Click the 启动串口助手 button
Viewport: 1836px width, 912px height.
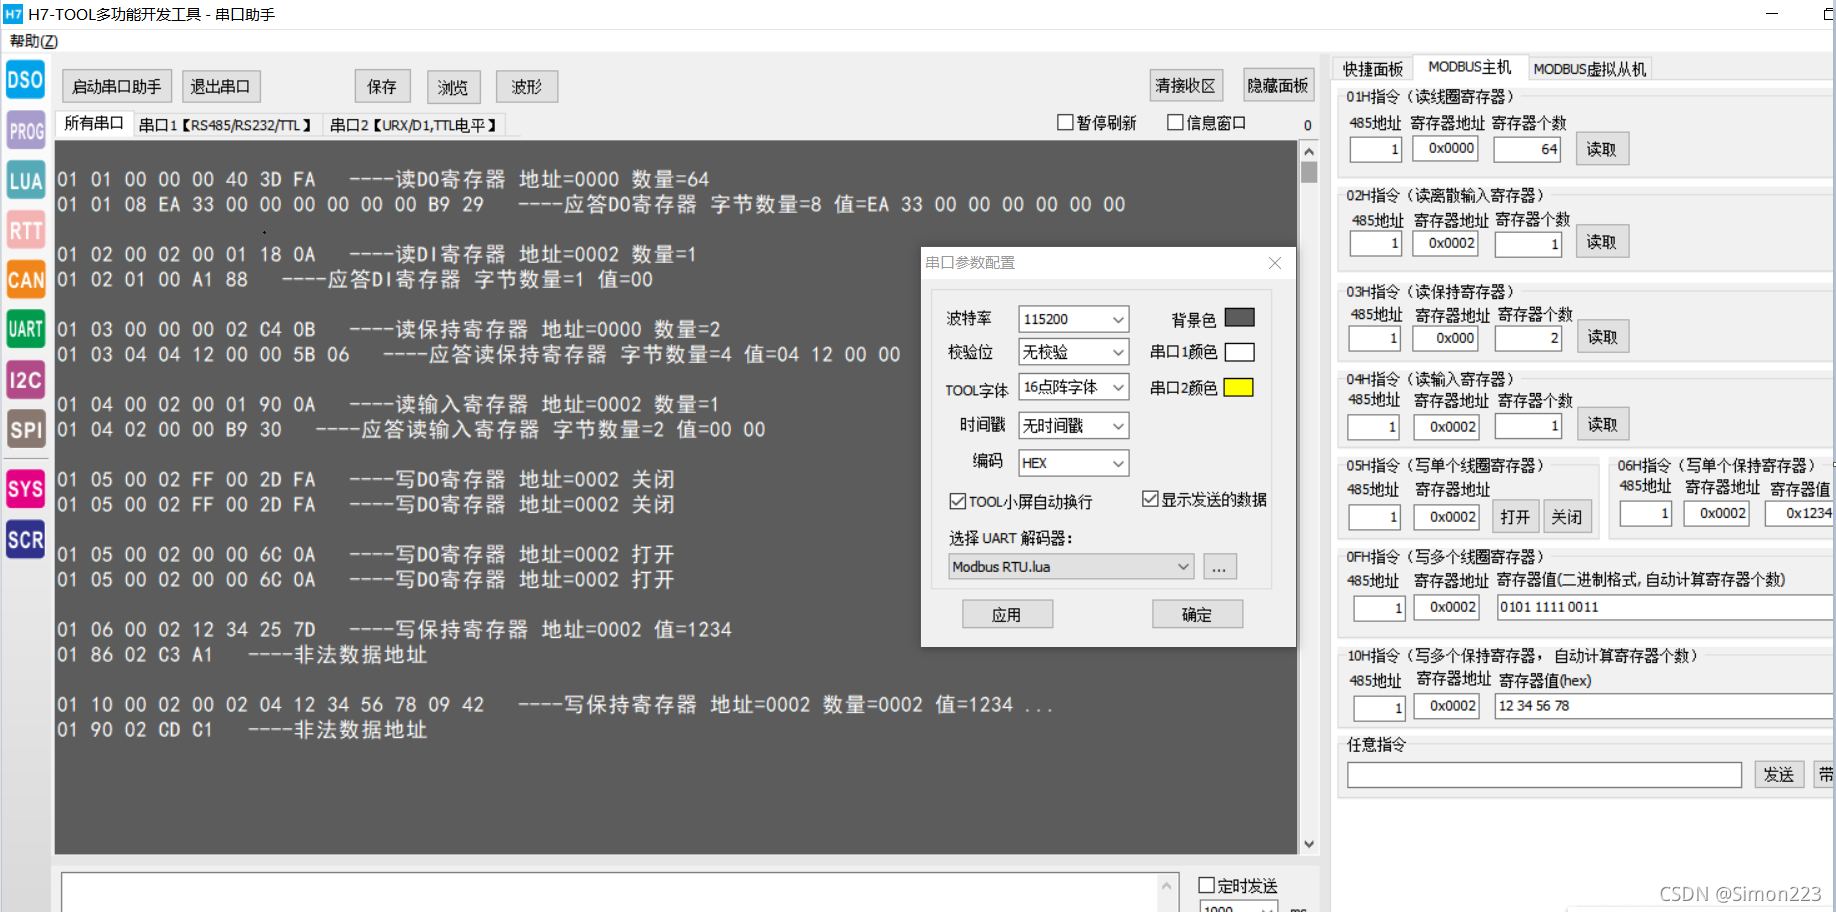tap(117, 87)
